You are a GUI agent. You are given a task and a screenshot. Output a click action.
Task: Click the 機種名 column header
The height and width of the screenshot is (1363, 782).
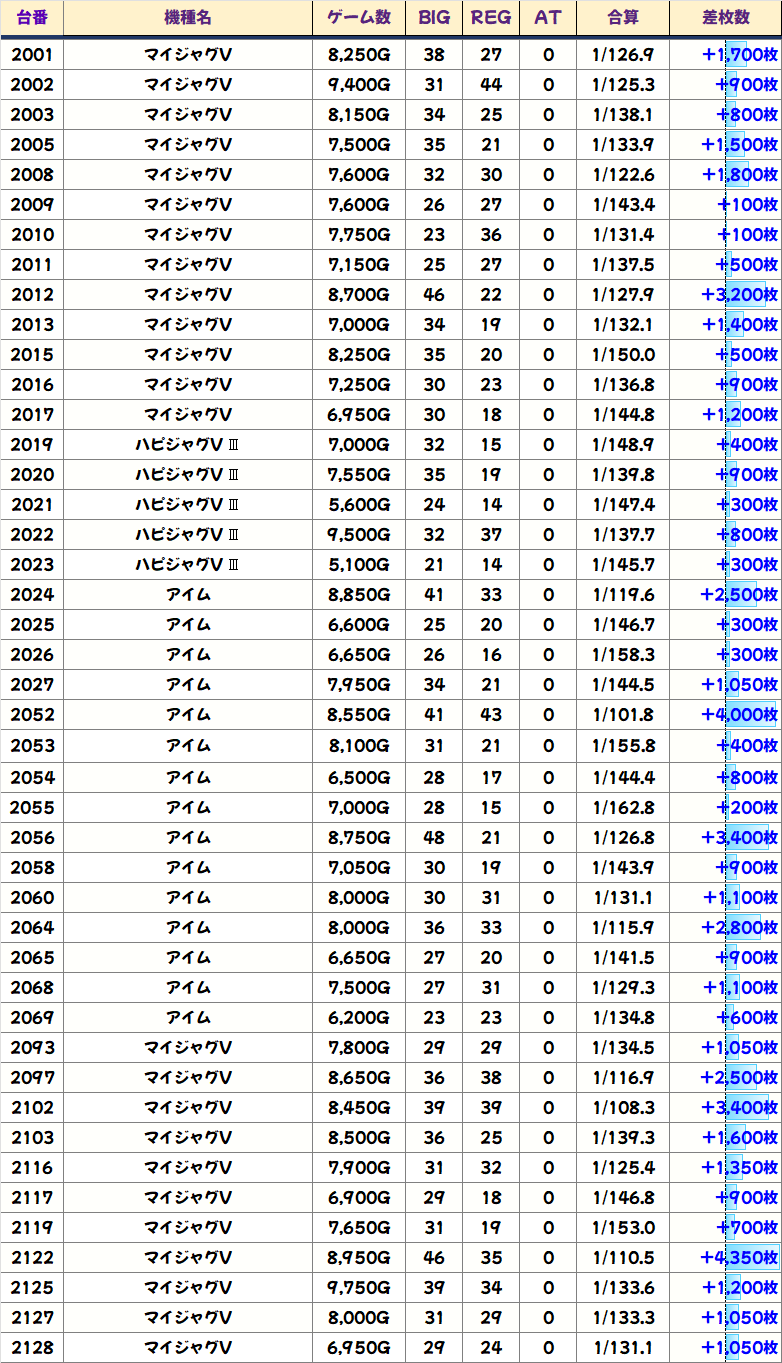[188, 18]
